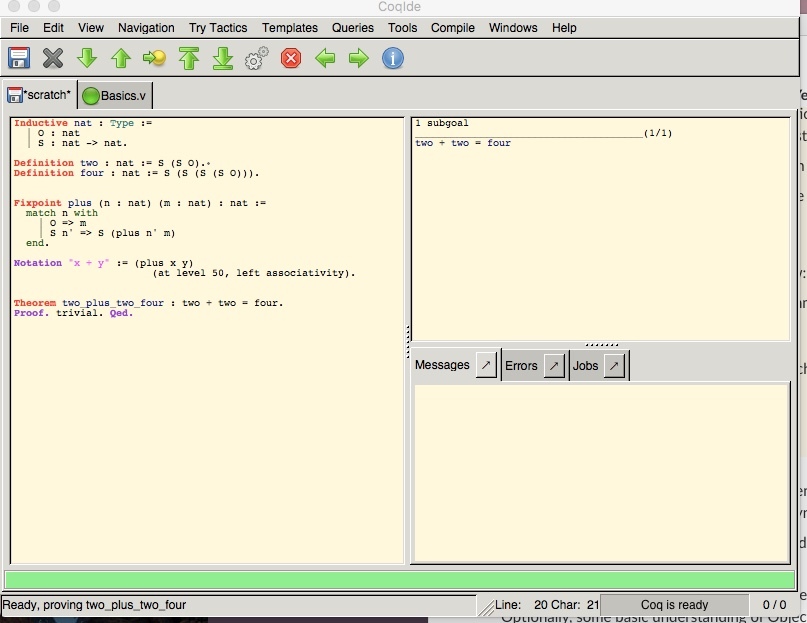Open the Help menu
This screenshot has width=807, height=623.
click(564, 28)
